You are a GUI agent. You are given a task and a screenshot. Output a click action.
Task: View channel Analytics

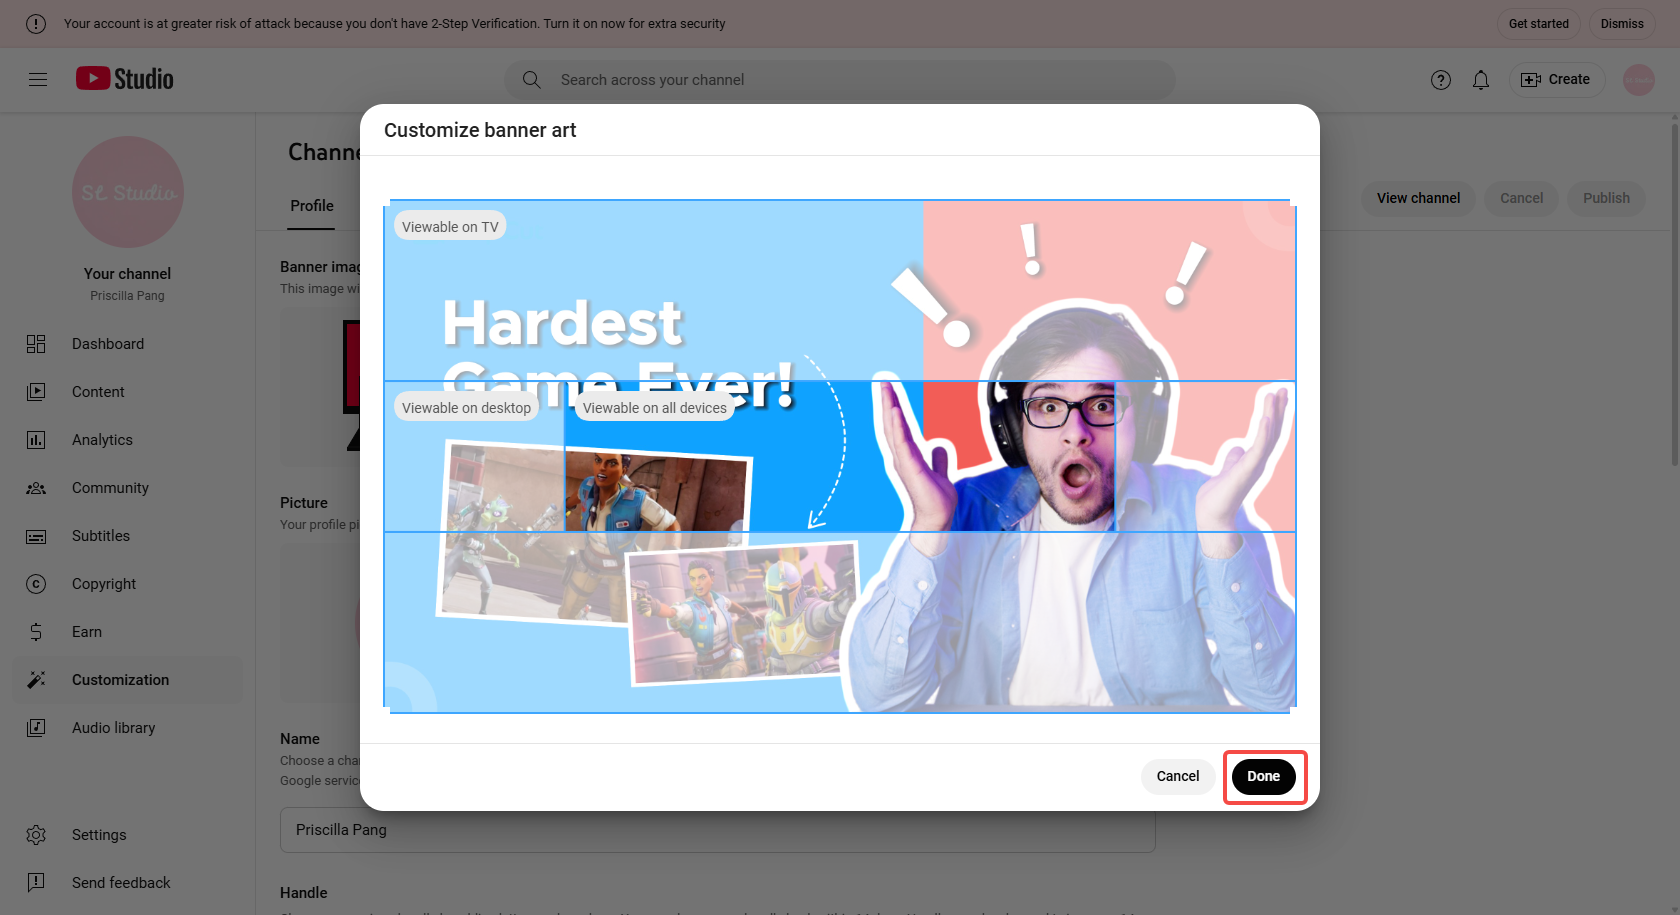coord(102,439)
